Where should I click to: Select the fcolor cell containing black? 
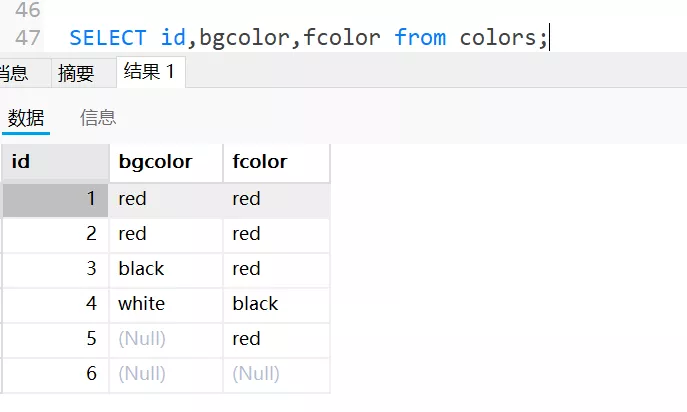276,304
